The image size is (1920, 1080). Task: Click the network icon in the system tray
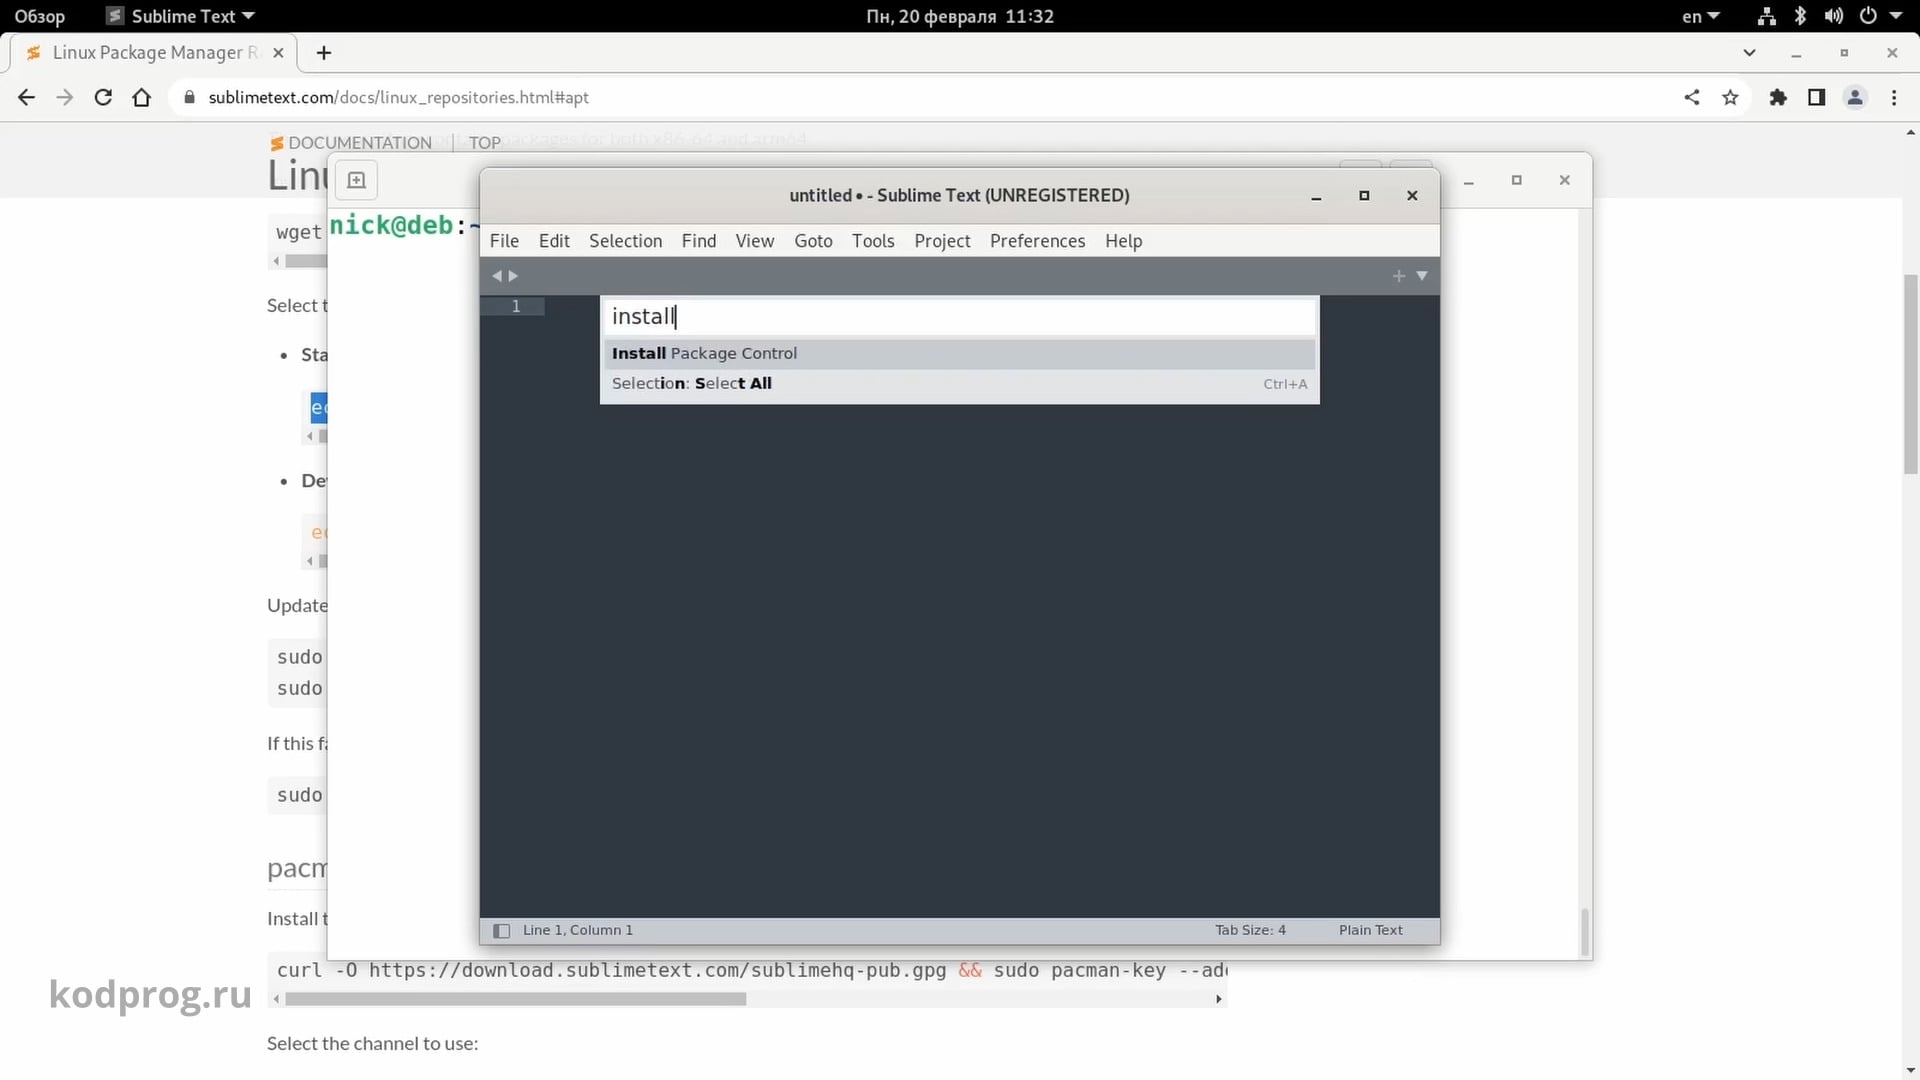1766,16
